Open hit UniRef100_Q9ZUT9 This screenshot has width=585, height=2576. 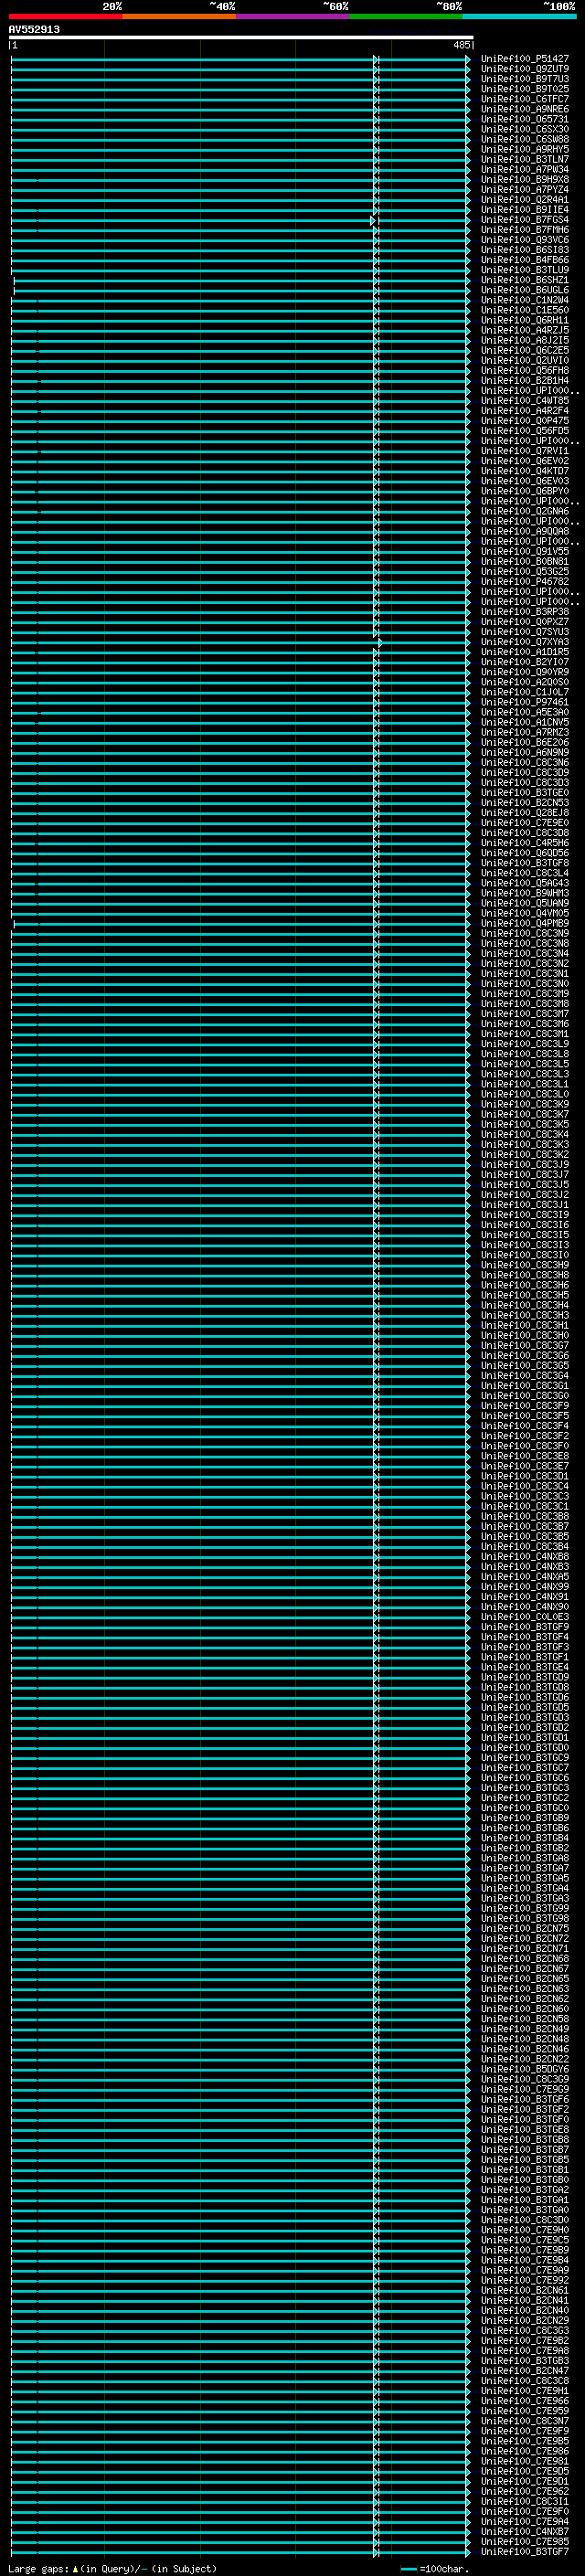(x=524, y=69)
